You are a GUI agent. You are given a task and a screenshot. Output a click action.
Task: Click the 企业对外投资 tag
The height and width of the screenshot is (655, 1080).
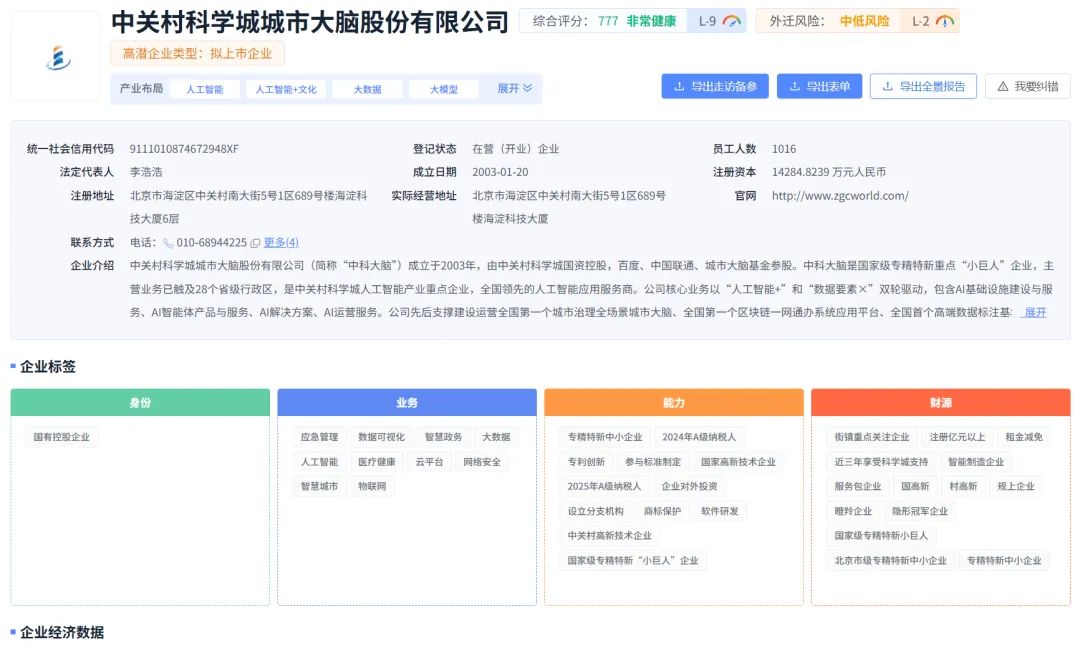point(689,486)
